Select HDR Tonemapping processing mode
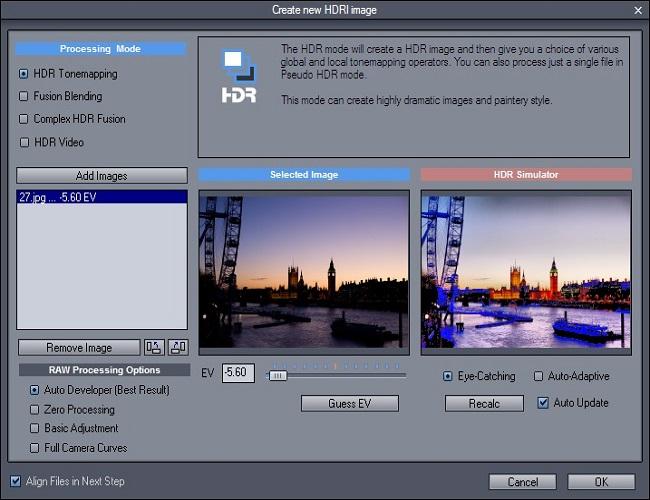Screen dimensions: 650x500 point(24,74)
